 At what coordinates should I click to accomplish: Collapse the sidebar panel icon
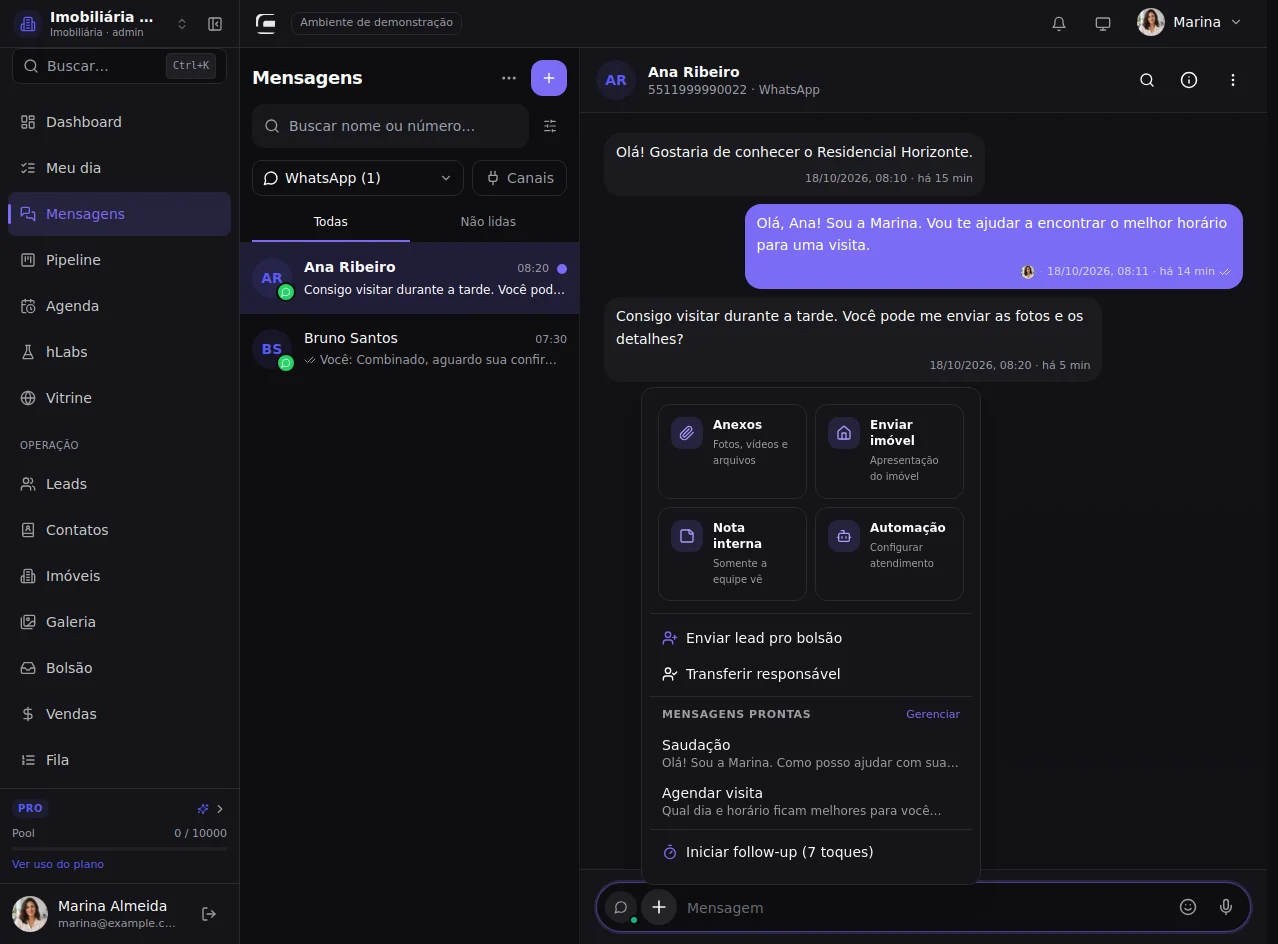(215, 24)
